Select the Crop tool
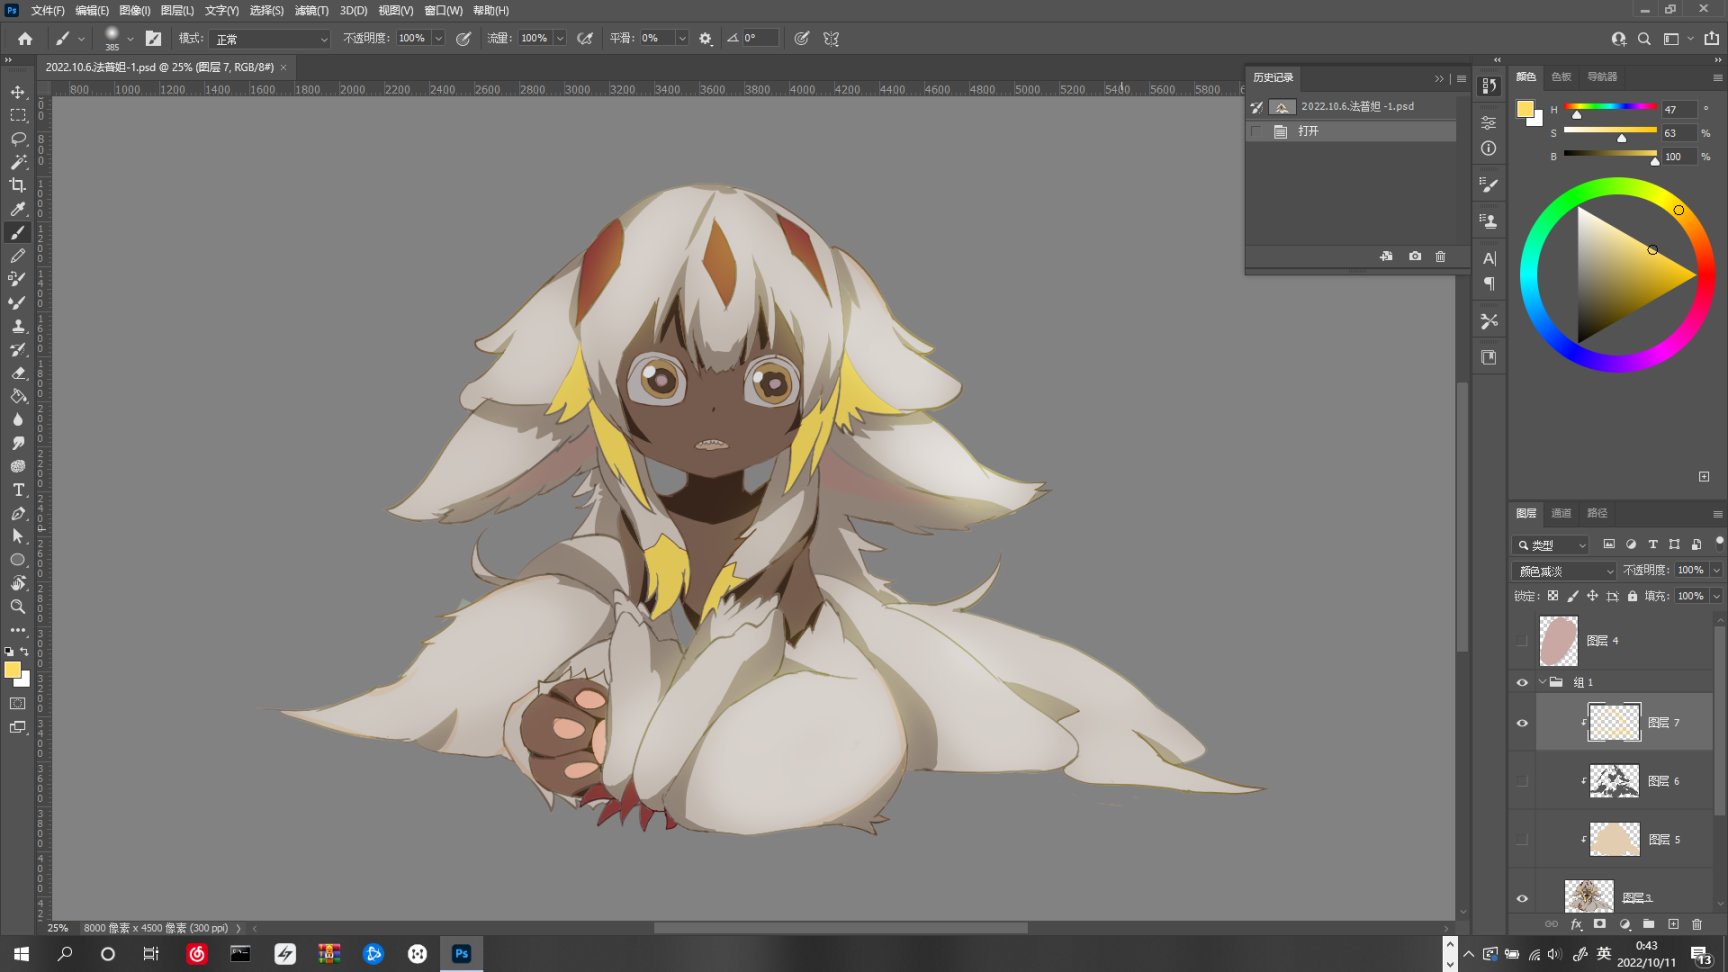Image resolution: width=1728 pixels, height=972 pixels. [18, 185]
